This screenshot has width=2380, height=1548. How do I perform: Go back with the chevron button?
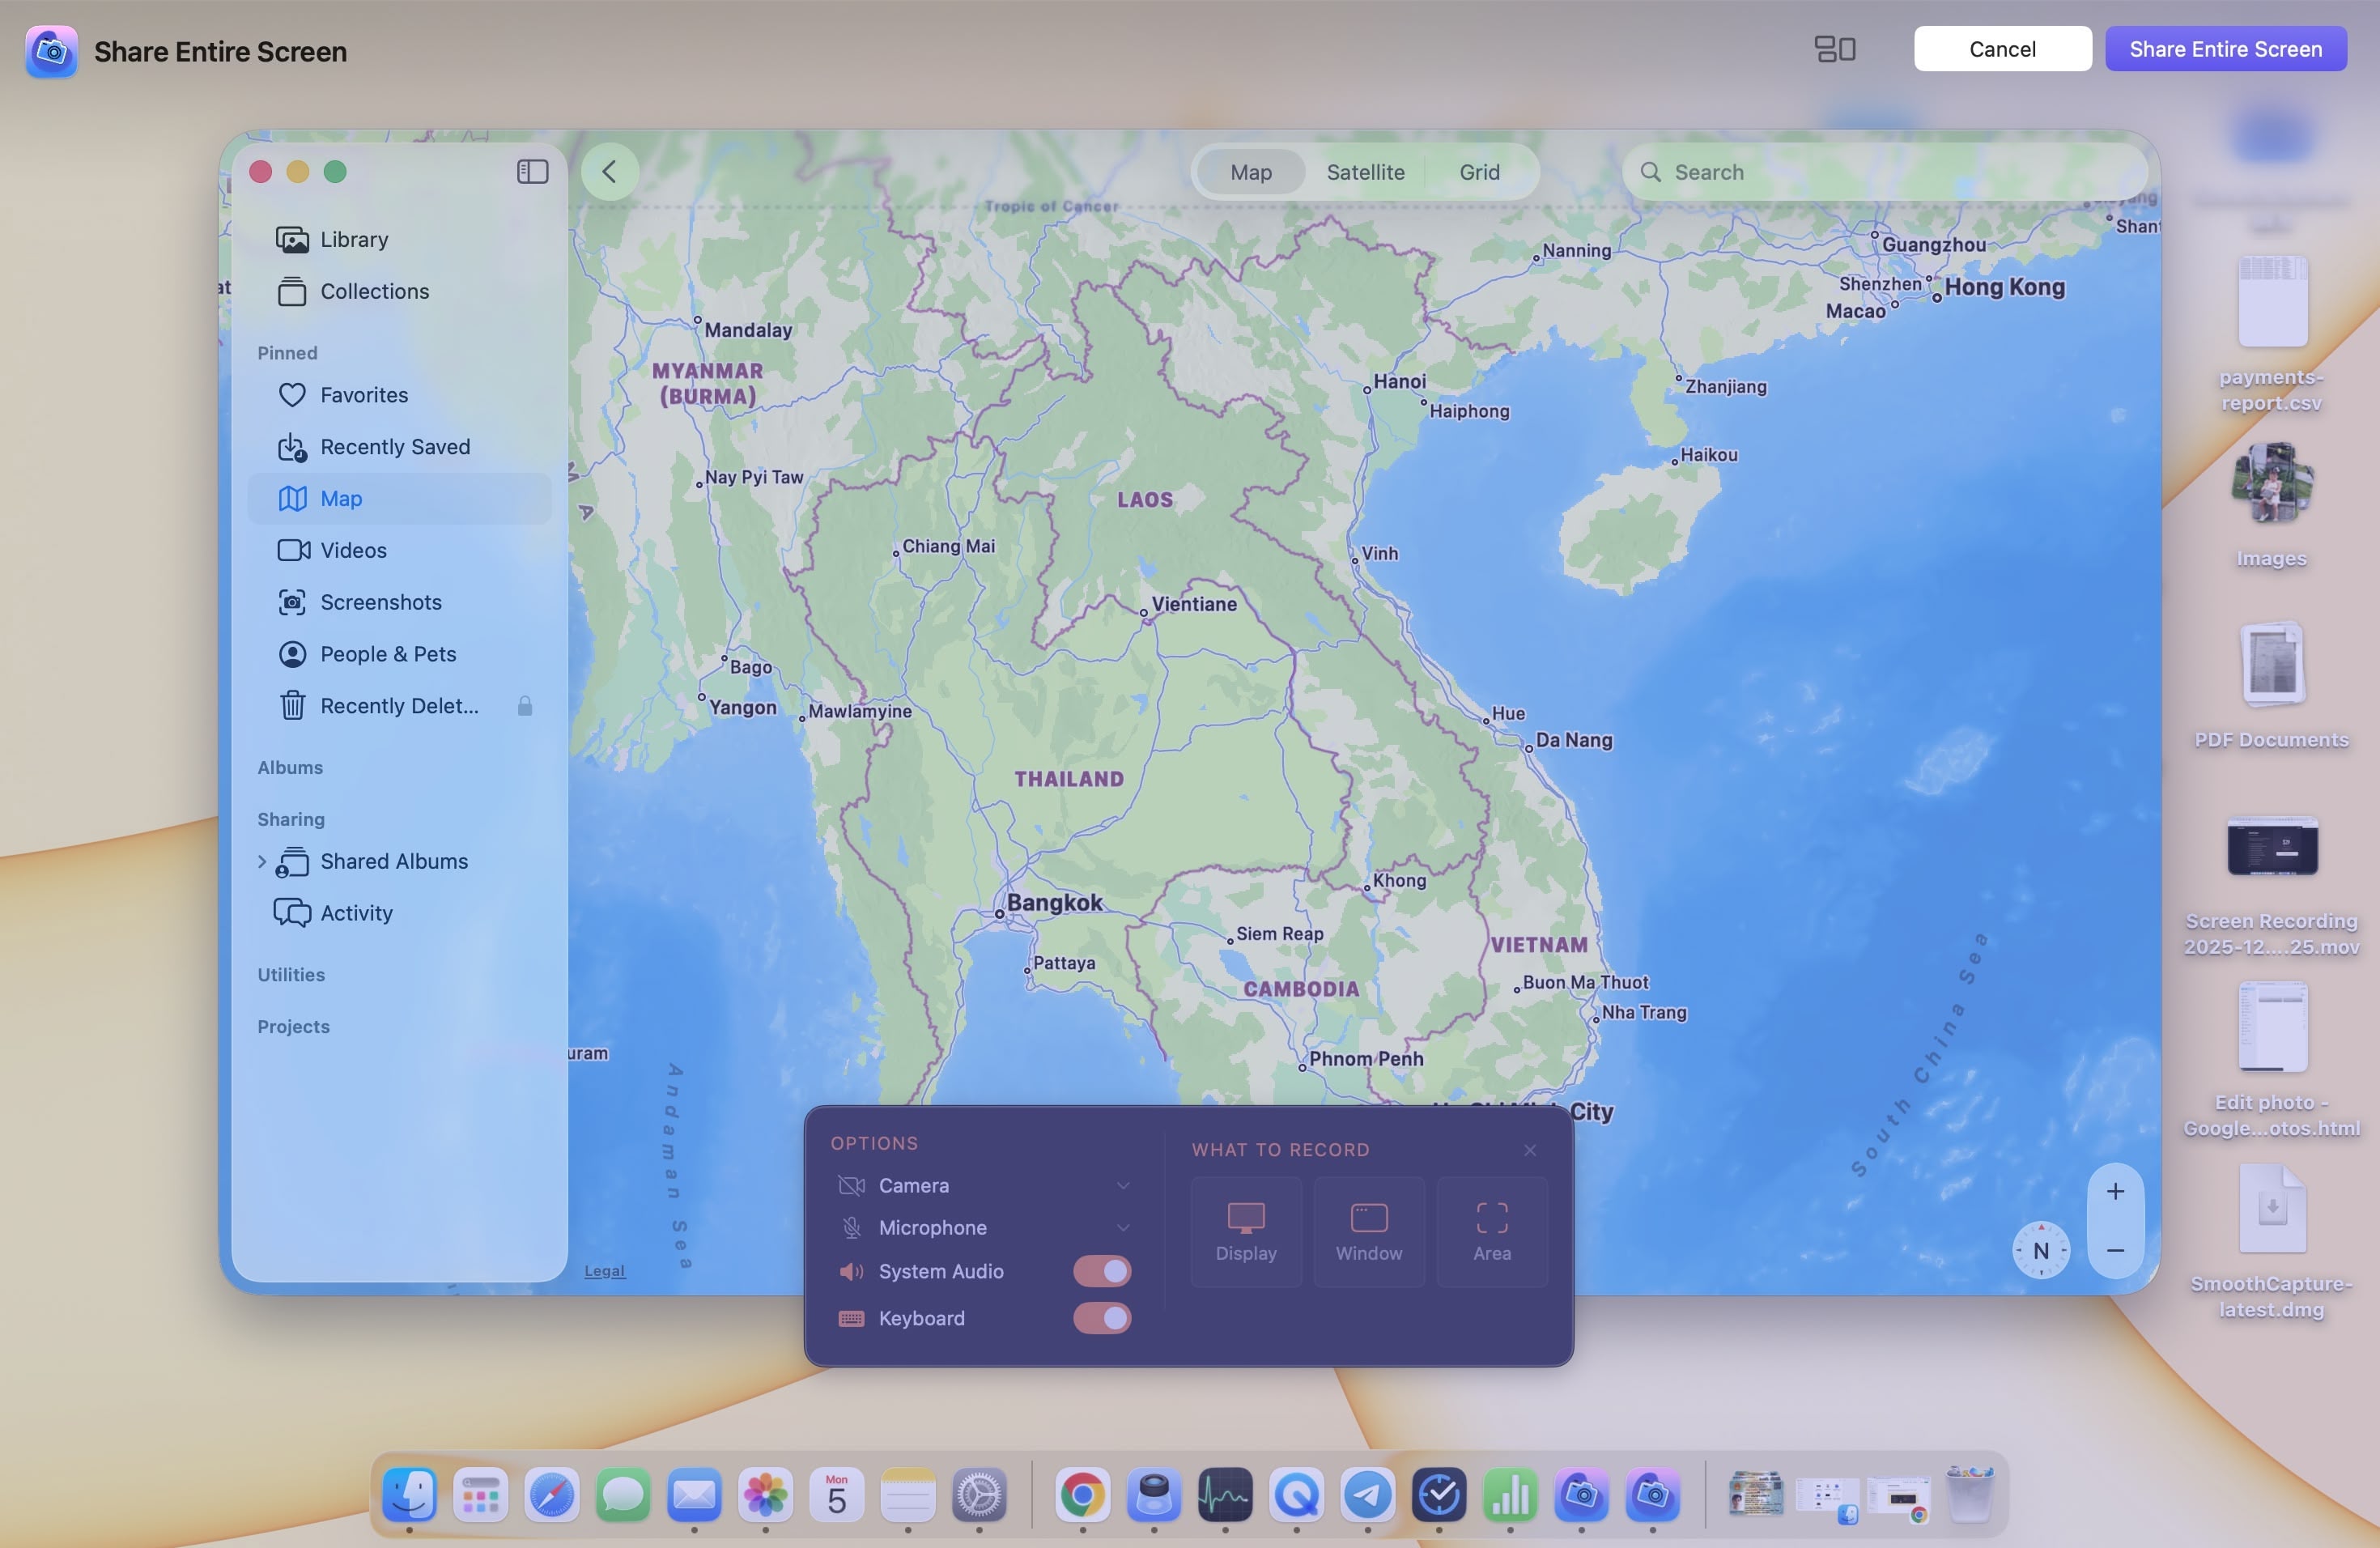pyautogui.click(x=609, y=172)
